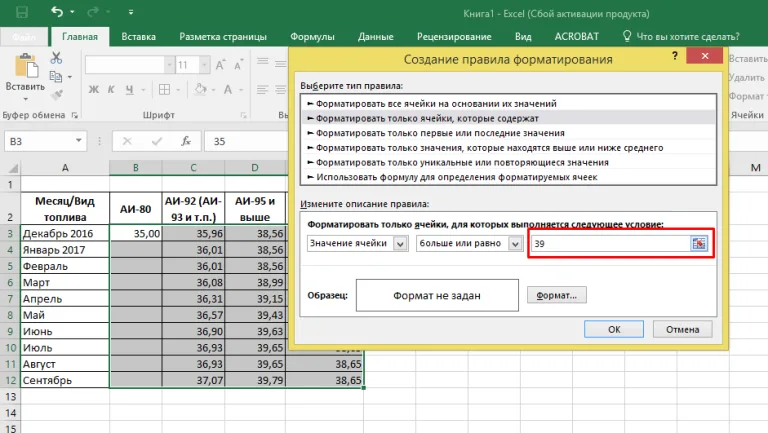The height and width of the screenshot is (433, 768).
Task: Open the Name Box dropdown arrow
Action: 78,141
